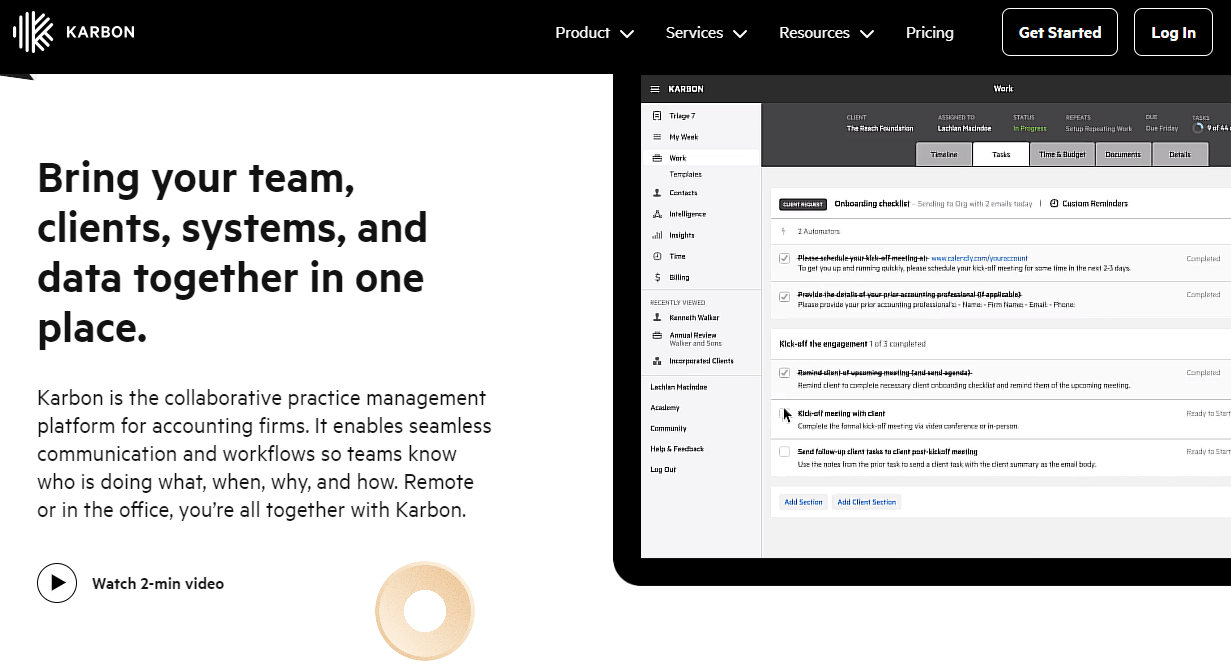Click the Kenneth Walker person icon
This screenshot has height=669, width=1231.
[657, 317]
